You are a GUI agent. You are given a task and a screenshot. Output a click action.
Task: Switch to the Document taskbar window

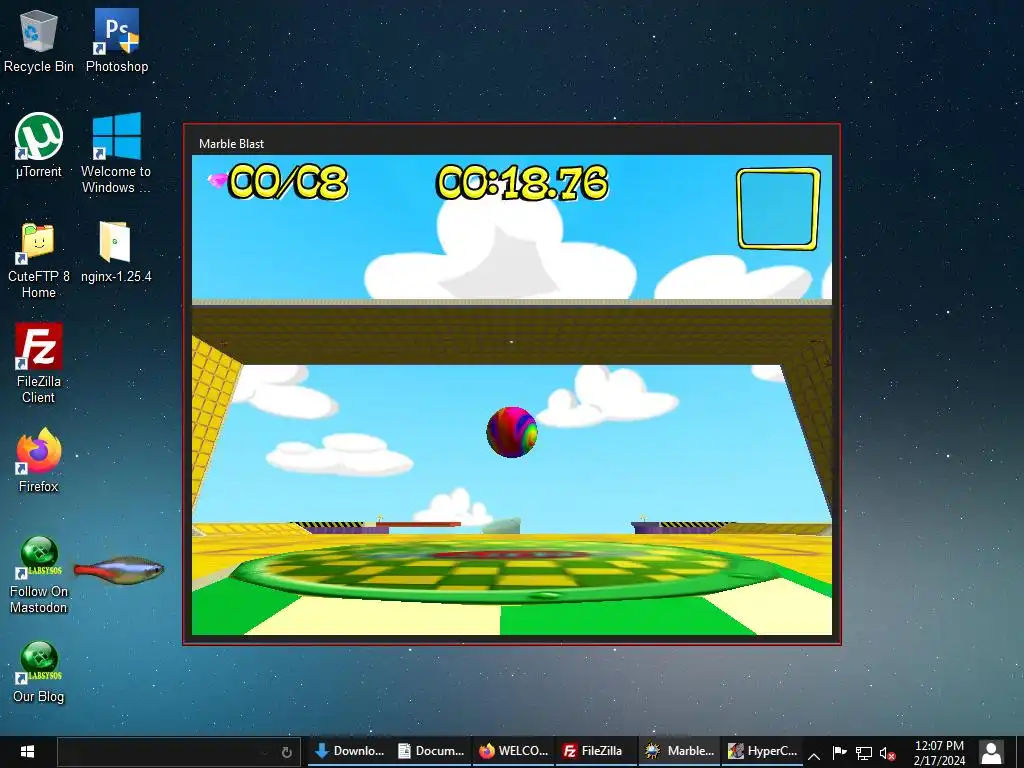tap(432, 751)
